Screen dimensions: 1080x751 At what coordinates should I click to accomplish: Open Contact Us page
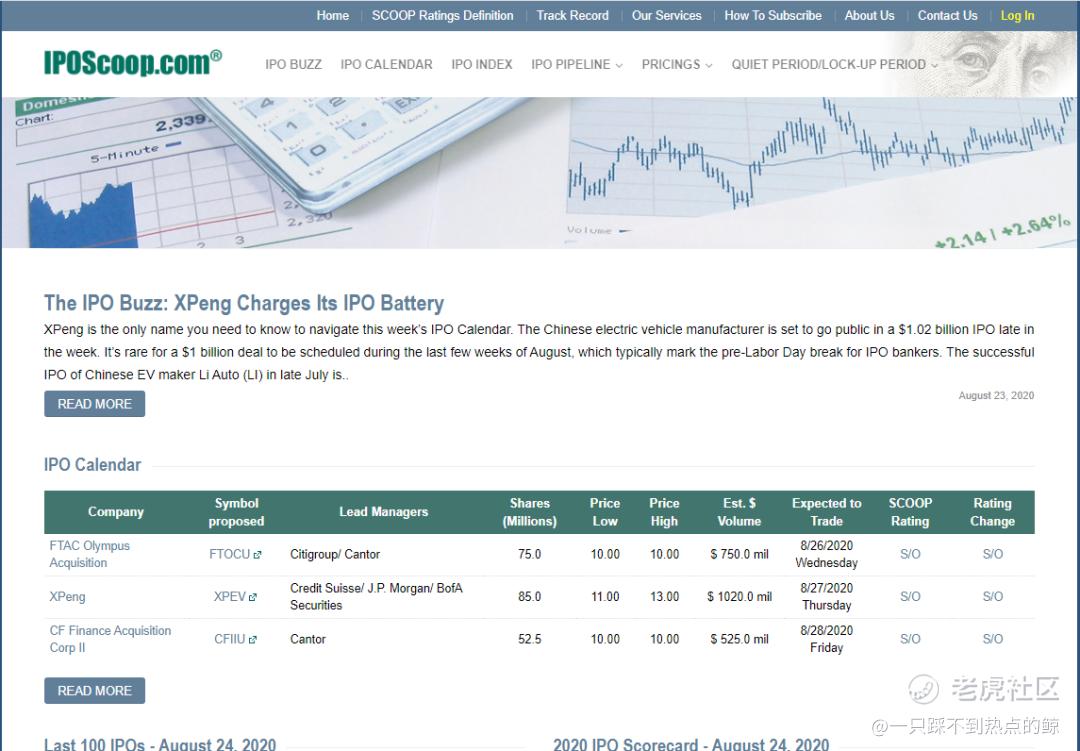[947, 15]
